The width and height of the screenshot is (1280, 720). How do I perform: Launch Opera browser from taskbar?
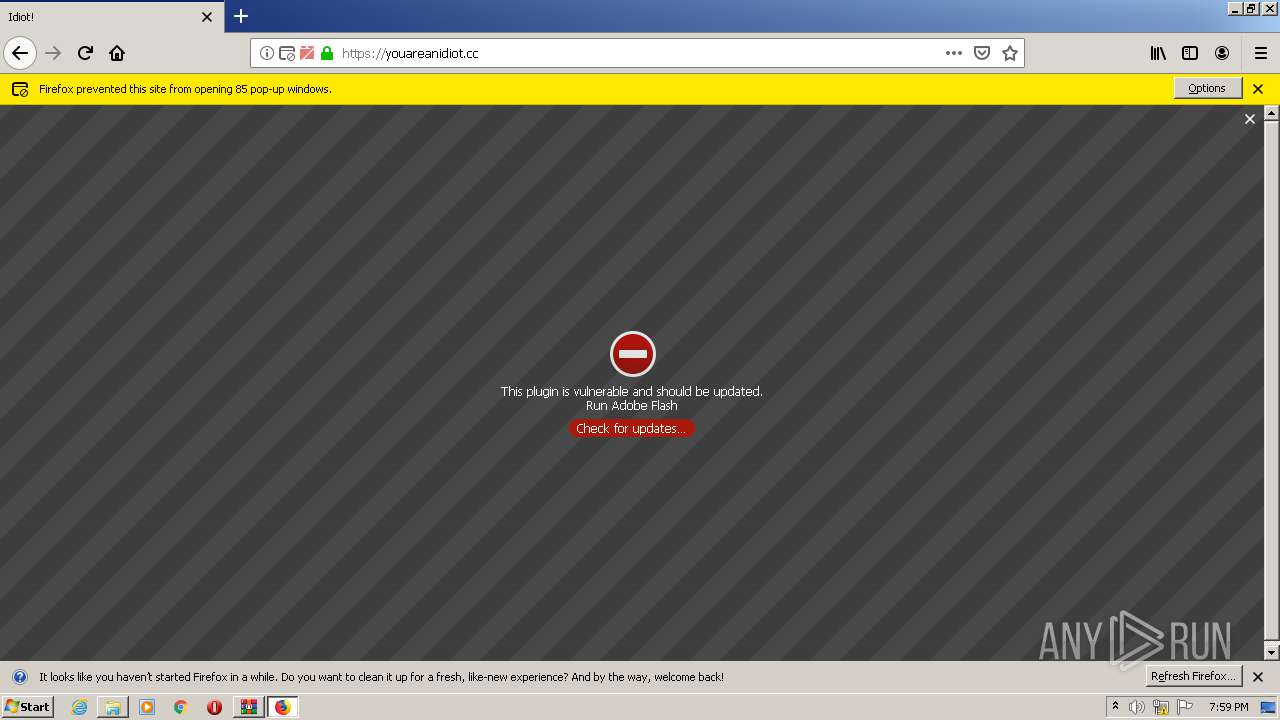214,707
